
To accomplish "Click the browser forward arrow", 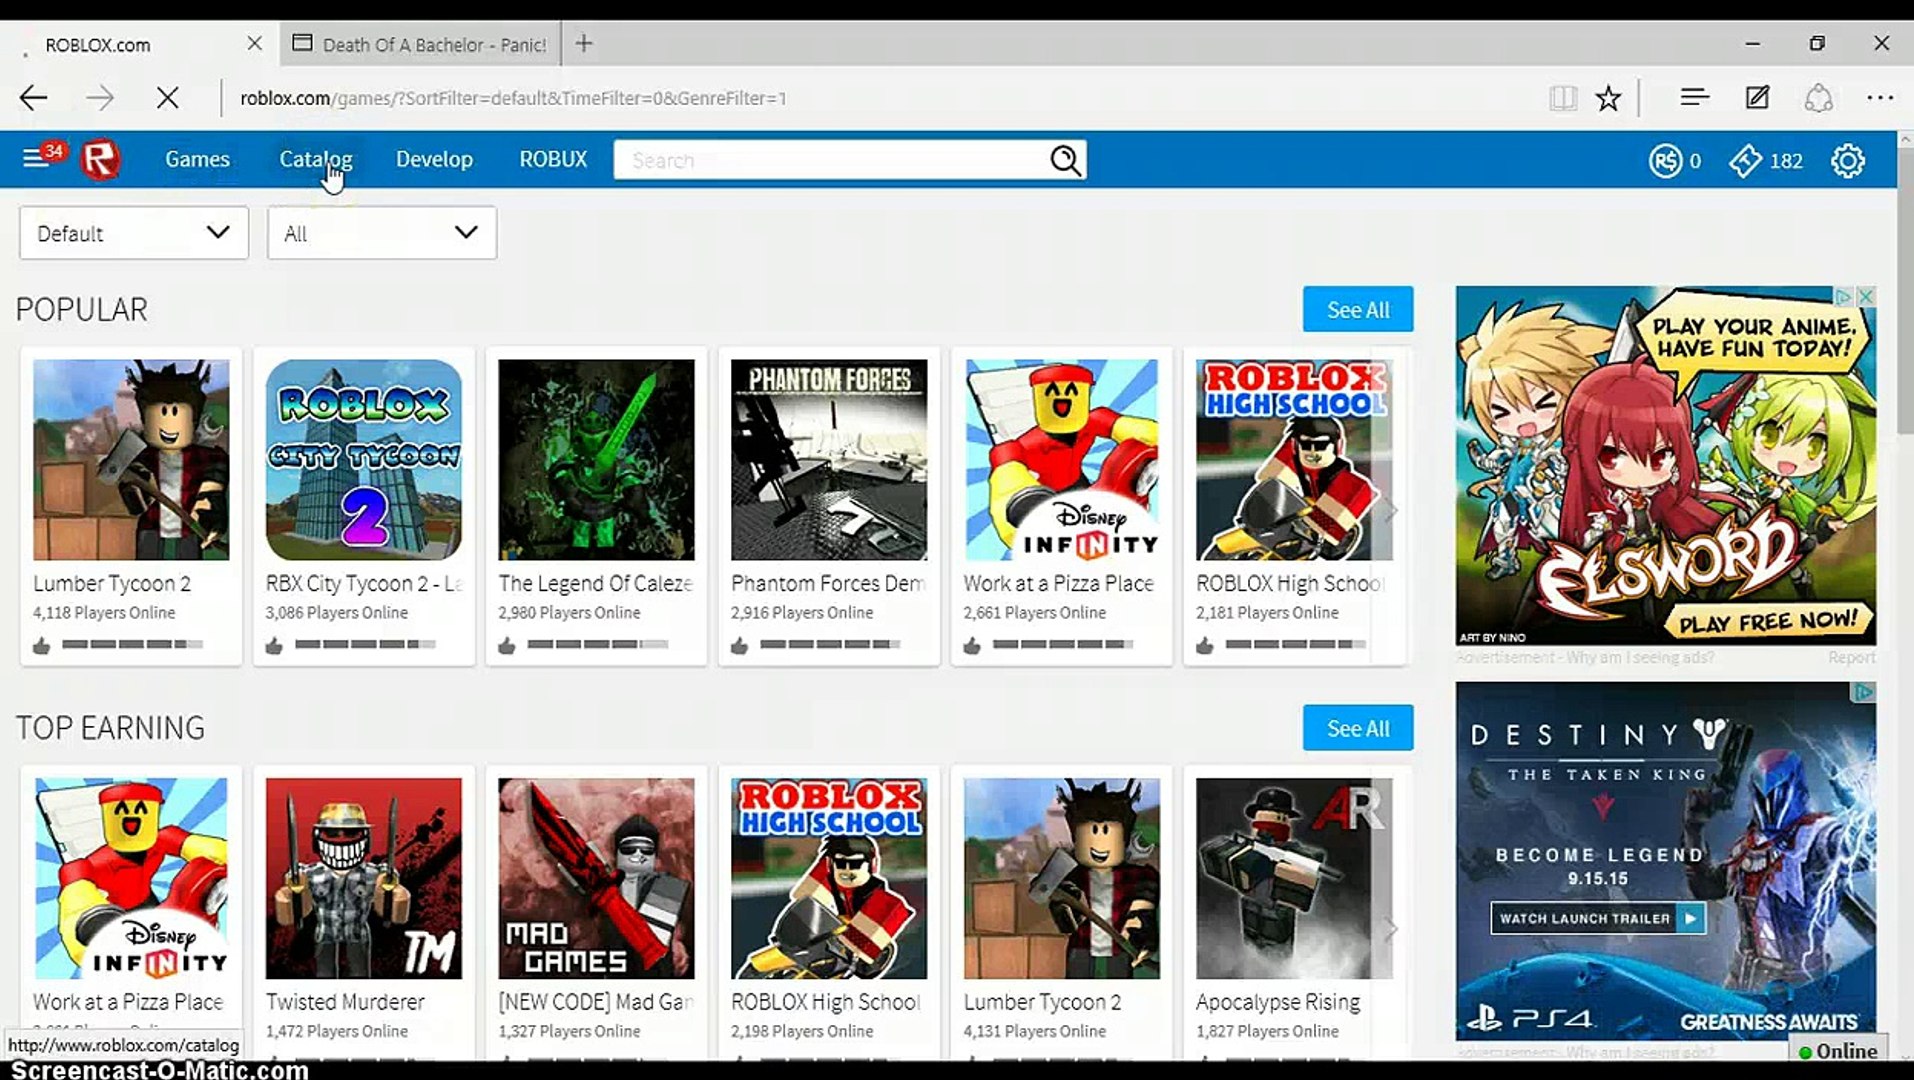I will click(x=100, y=98).
